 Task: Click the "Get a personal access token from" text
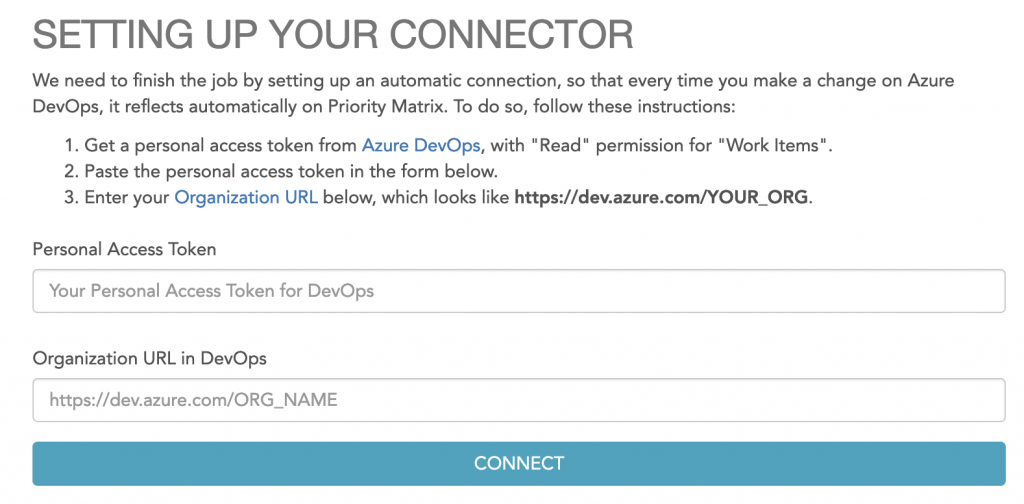[220, 145]
